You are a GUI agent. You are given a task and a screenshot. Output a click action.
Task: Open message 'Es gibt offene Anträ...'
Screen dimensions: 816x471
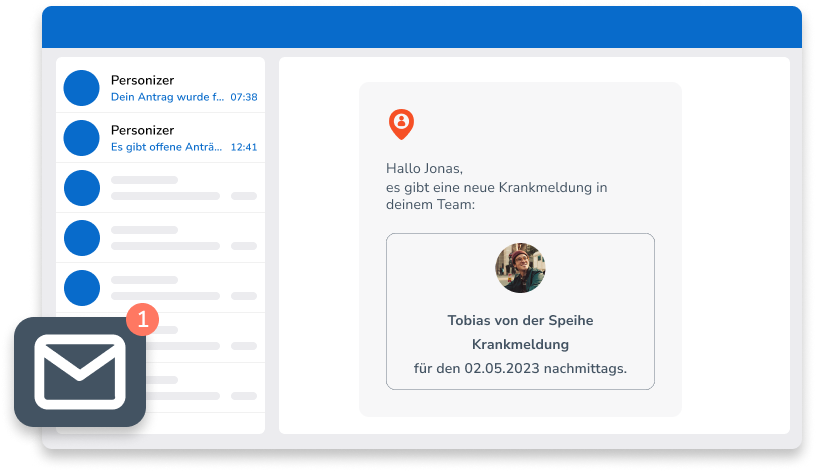(x=167, y=147)
